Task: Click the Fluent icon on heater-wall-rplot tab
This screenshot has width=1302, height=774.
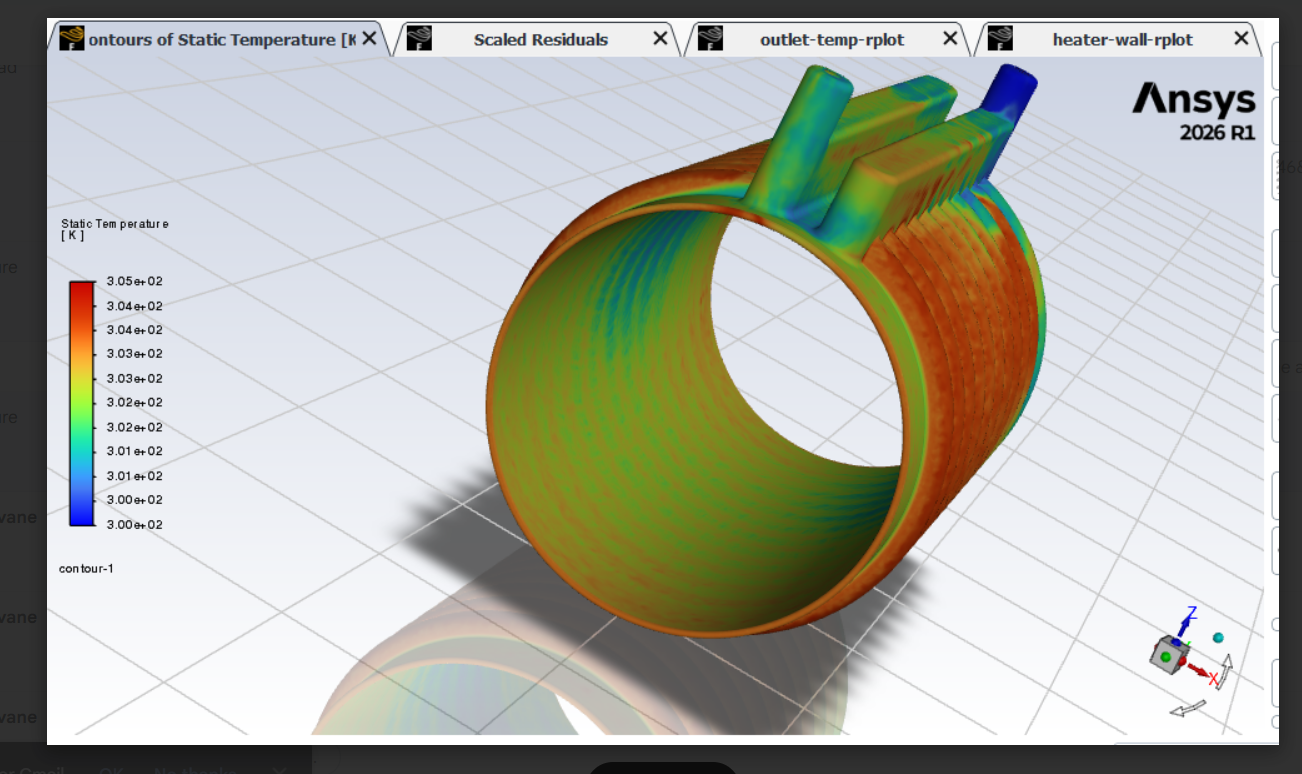Action: 1000,39
